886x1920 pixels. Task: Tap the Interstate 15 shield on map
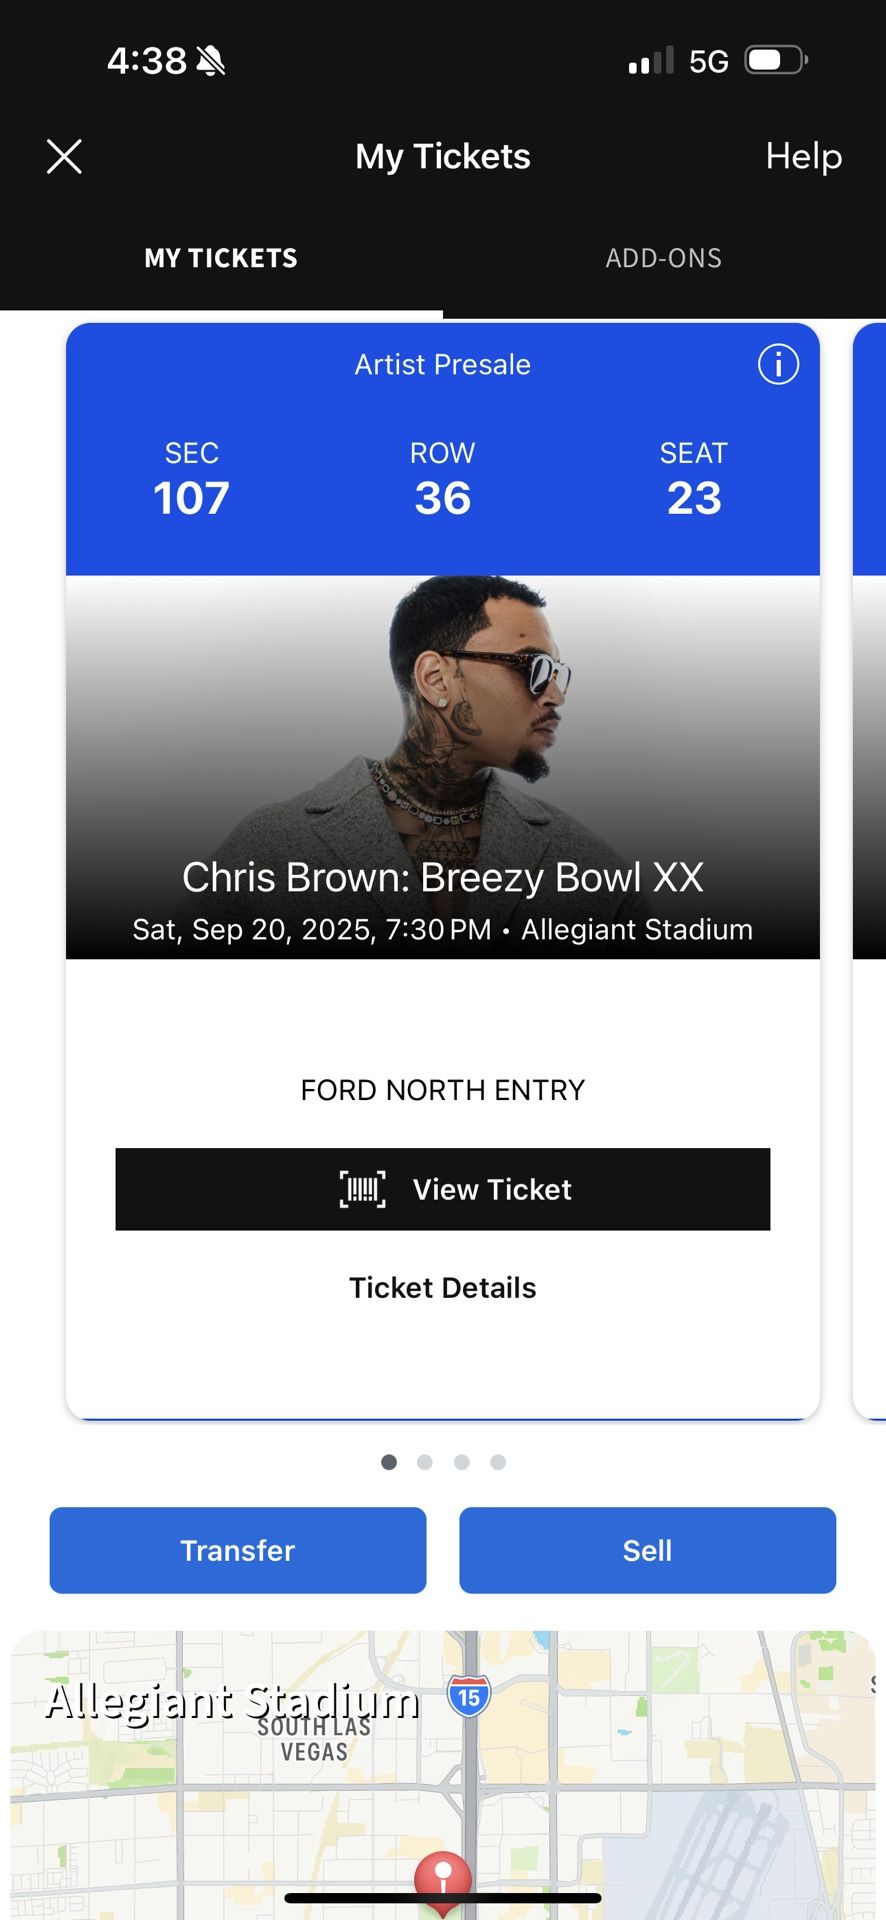(469, 1697)
